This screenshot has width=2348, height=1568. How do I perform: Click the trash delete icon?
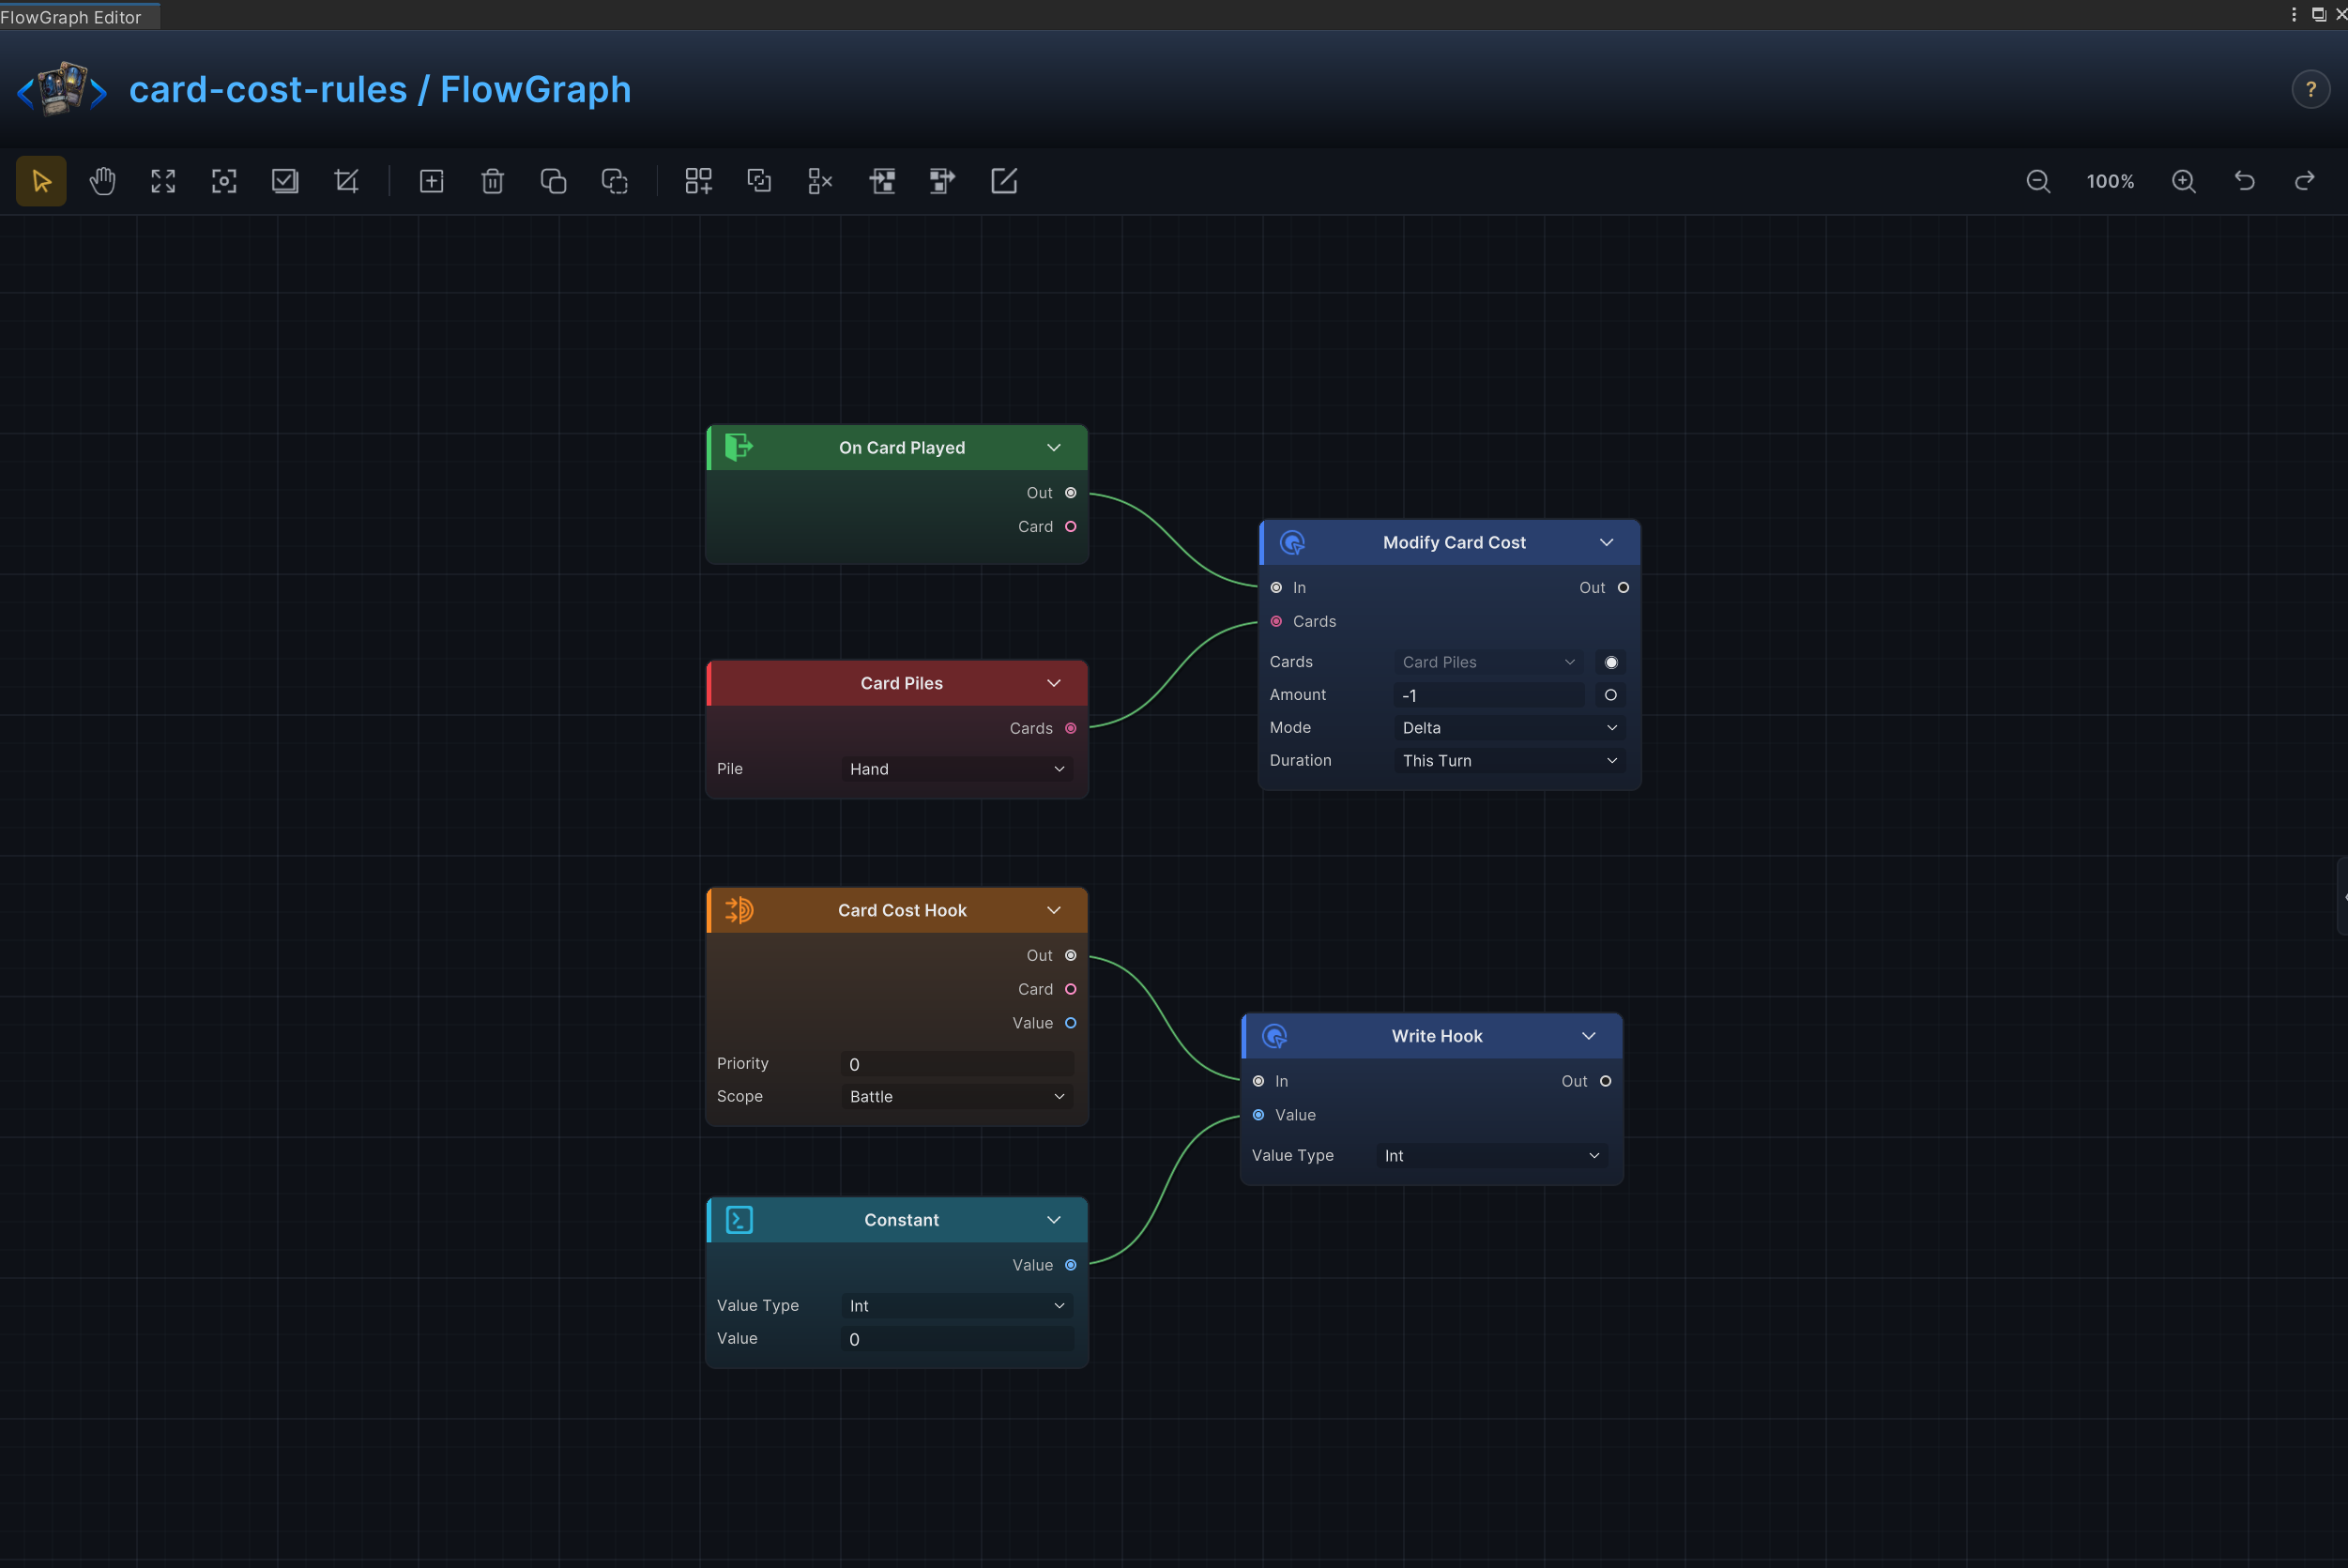492,181
